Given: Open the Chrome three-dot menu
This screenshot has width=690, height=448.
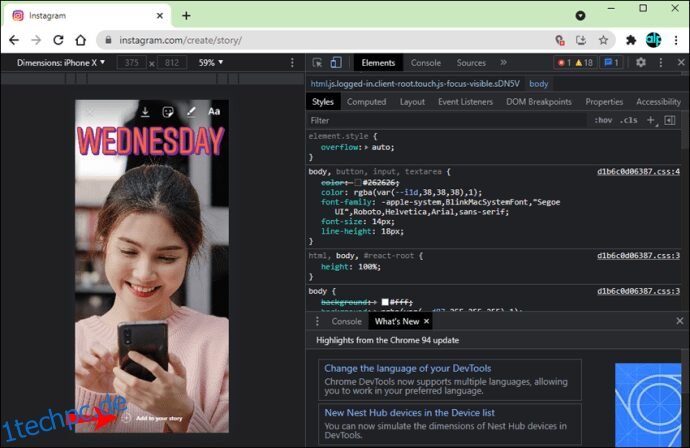Looking at the screenshot, I should pos(676,40).
